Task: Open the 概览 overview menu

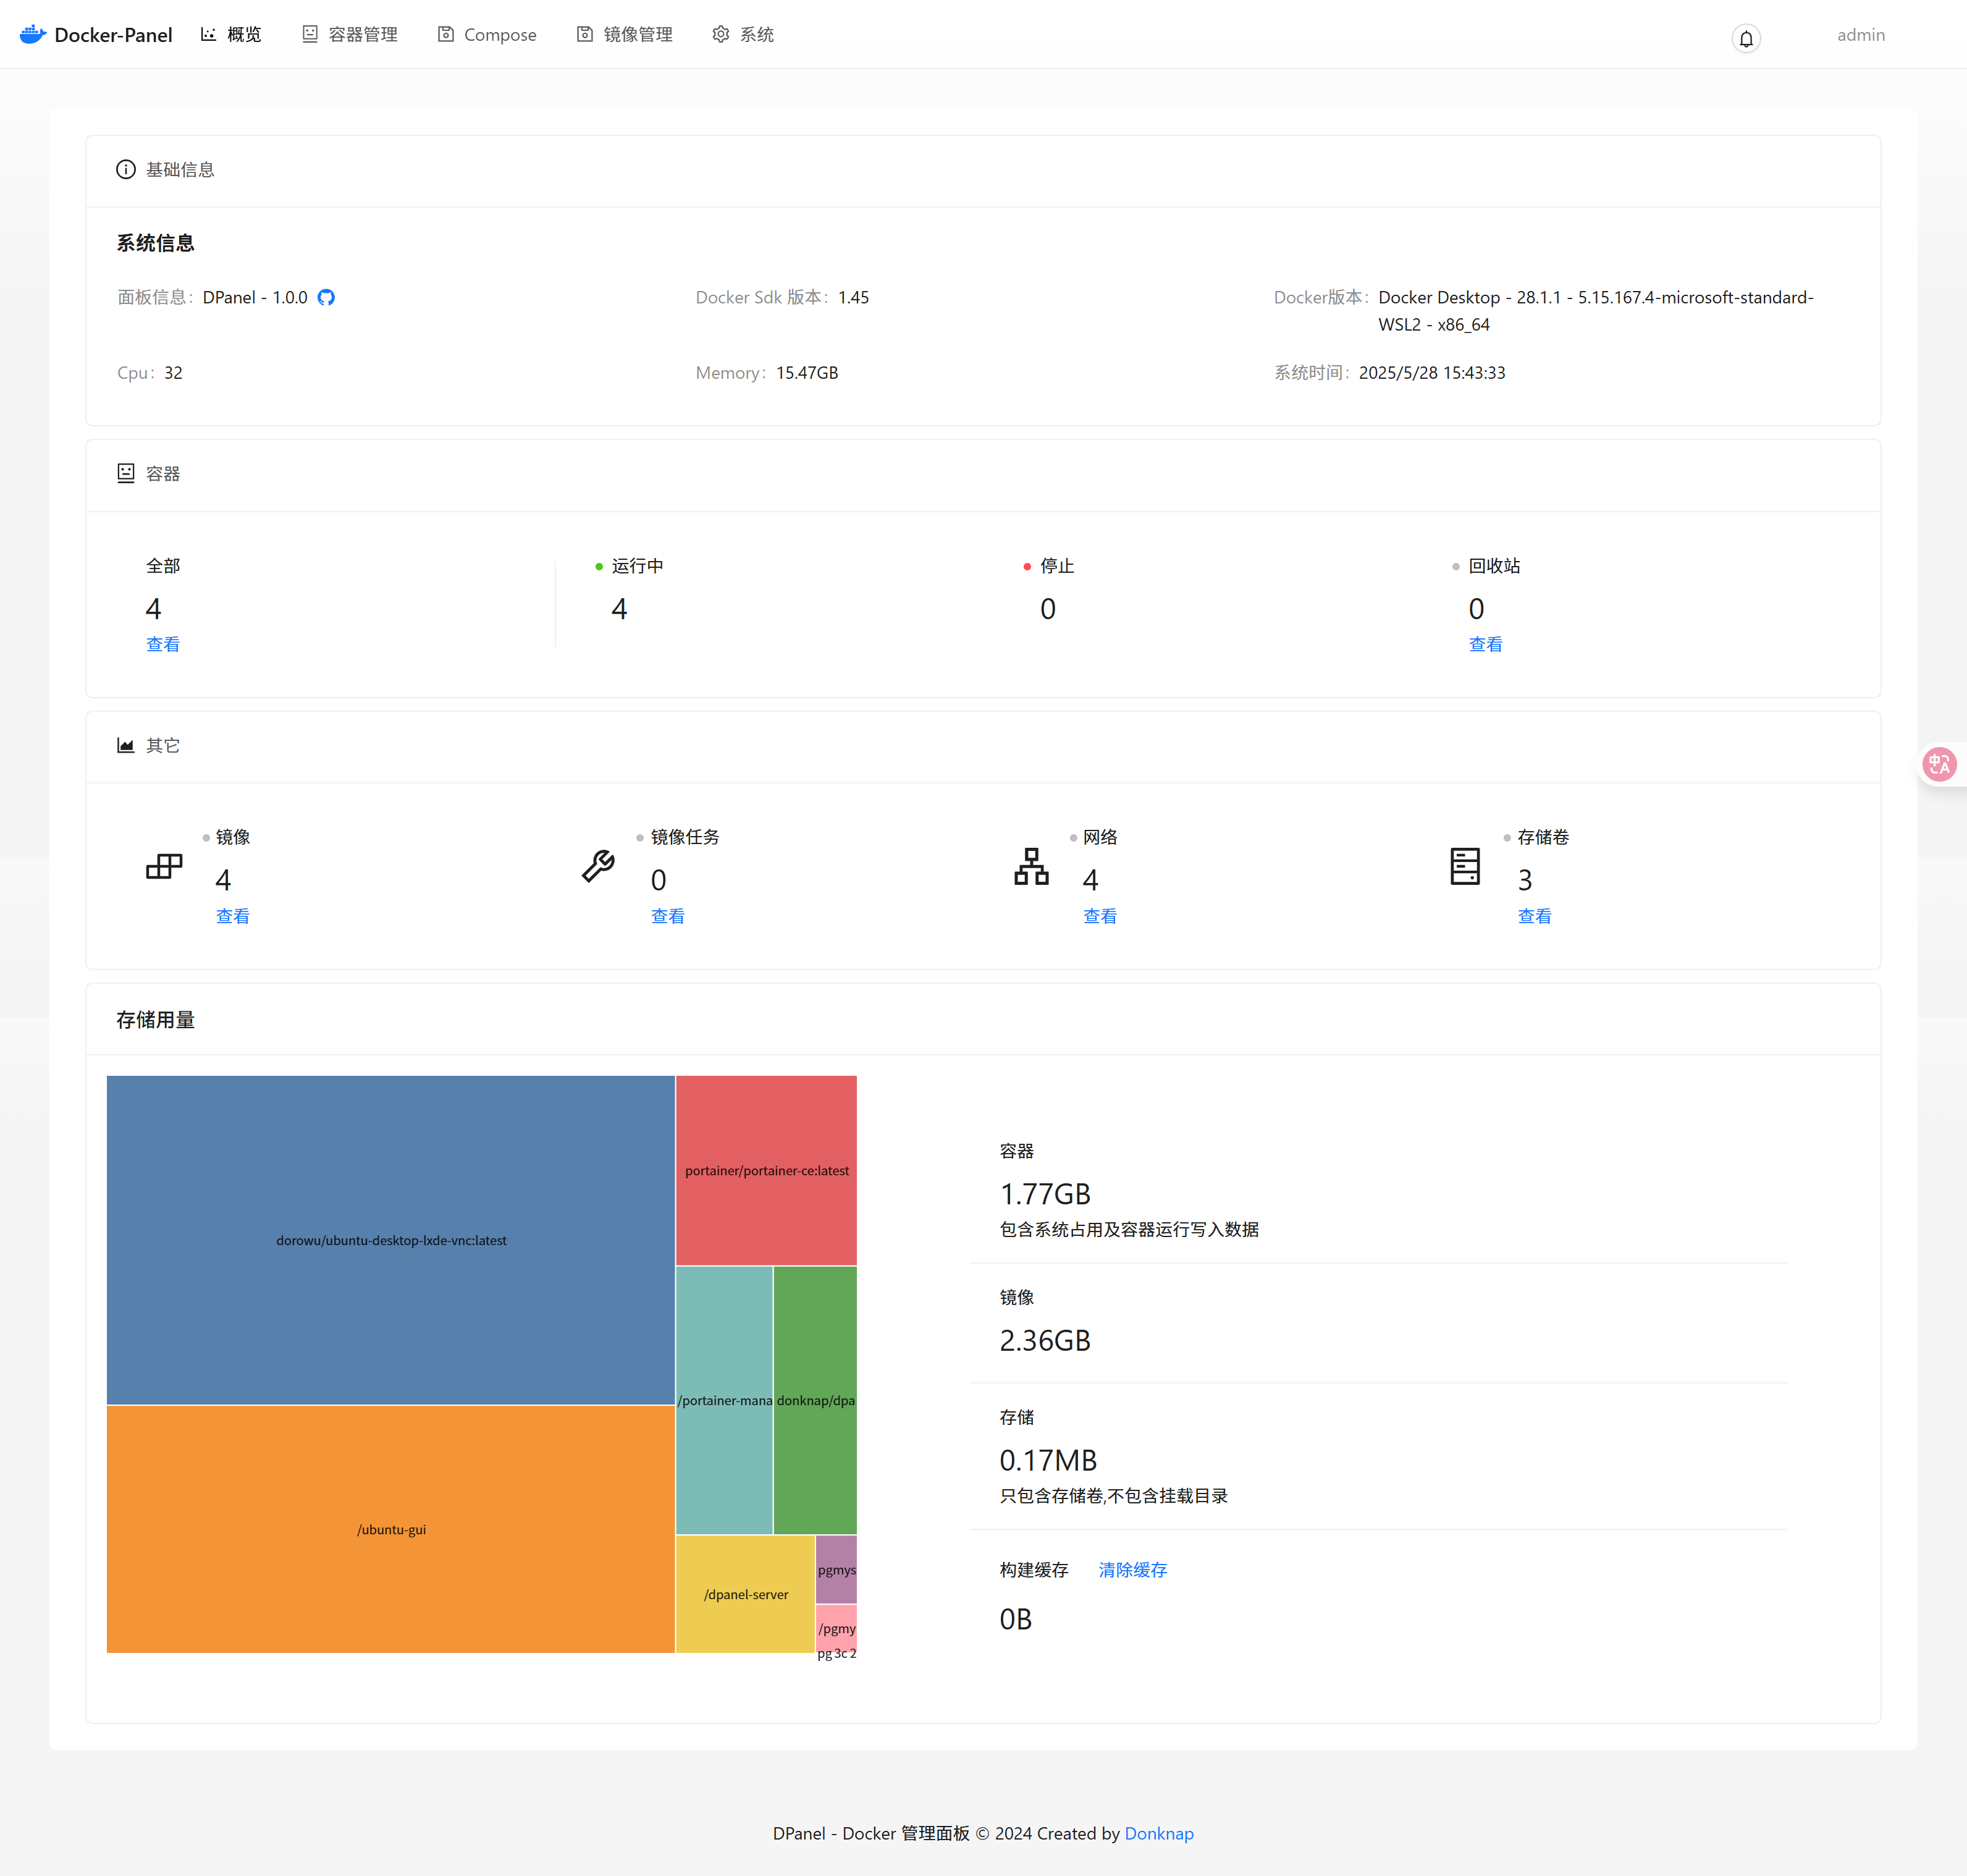Action: pyautogui.click(x=231, y=34)
